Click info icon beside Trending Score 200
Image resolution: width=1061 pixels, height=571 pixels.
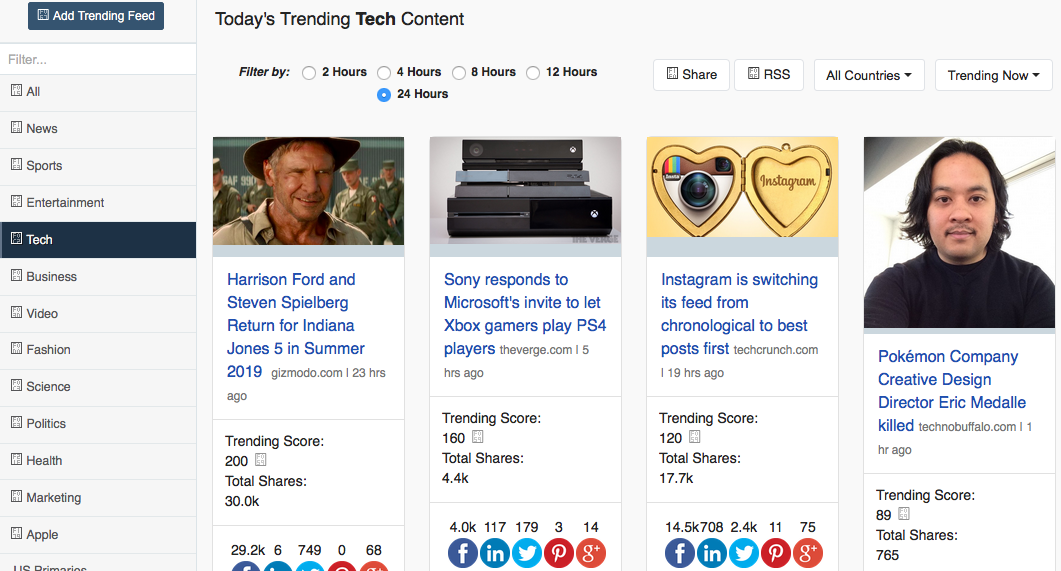pyautogui.click(x=261, y=460)
